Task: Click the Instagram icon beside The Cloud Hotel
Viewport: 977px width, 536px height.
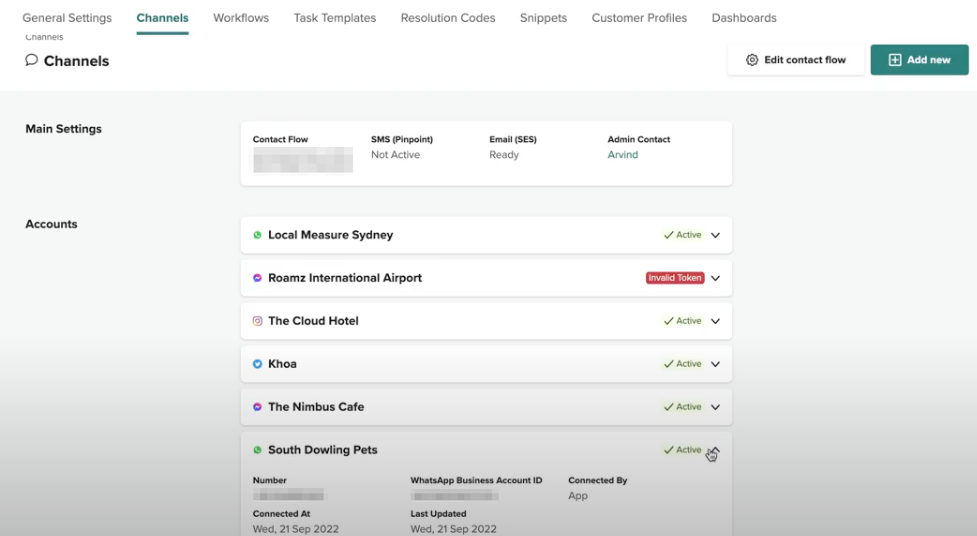Action: point(257,321)
